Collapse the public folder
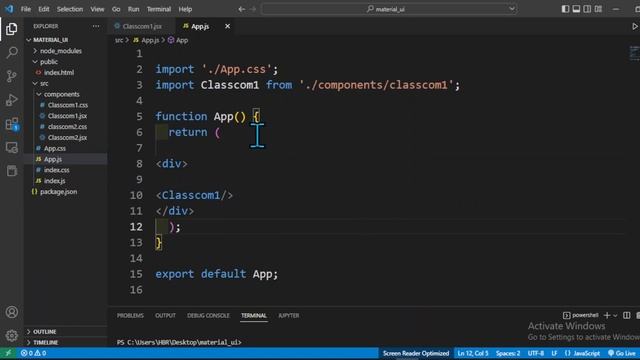Screen dimensions: 640x360 49,62
